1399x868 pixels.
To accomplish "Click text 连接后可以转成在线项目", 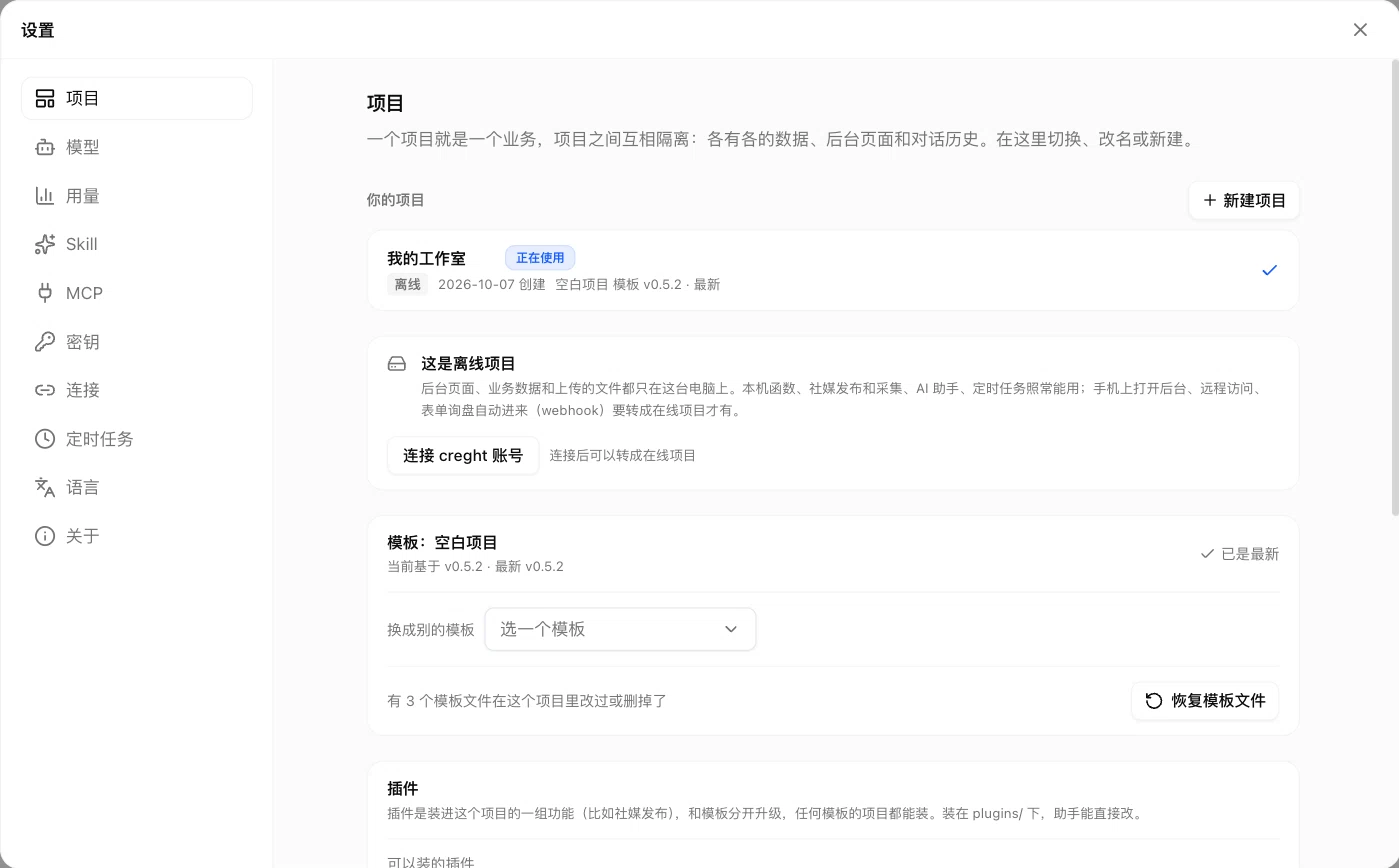I will 622,455.
